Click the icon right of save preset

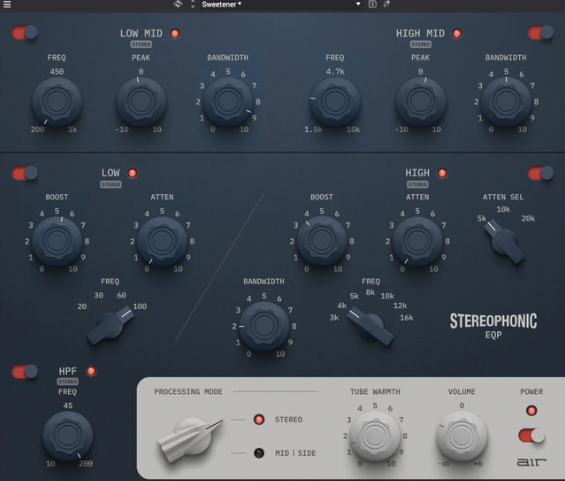(x=387, y=4)
